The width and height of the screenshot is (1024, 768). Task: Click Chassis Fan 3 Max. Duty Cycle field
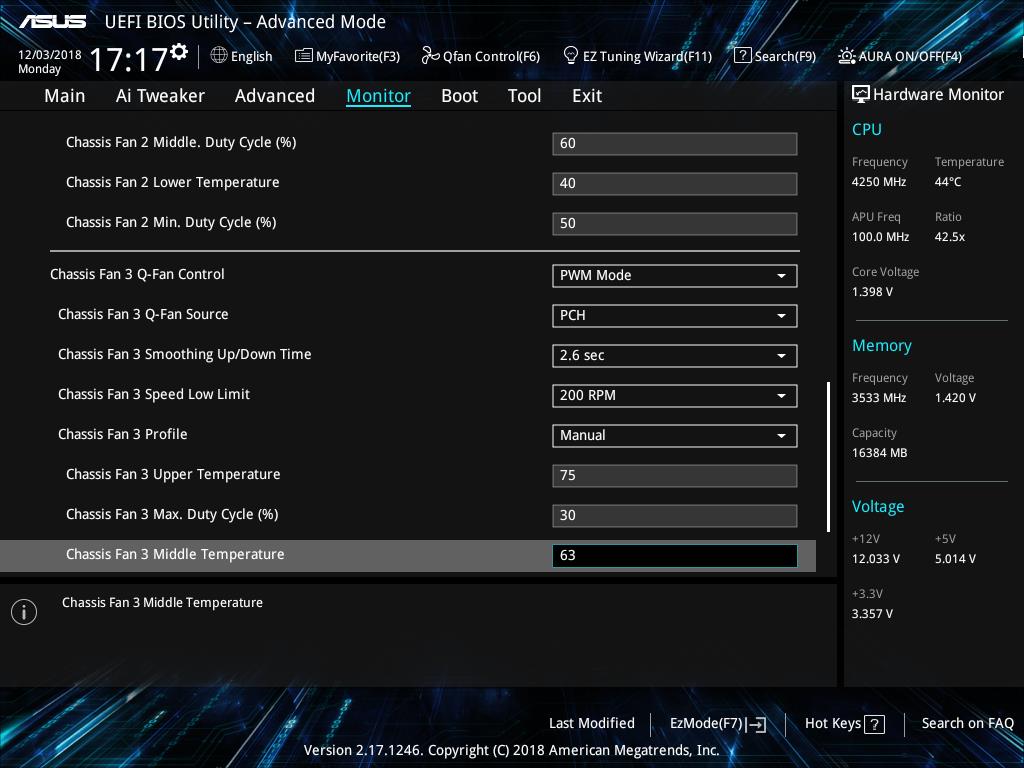[x=674, y=515]
